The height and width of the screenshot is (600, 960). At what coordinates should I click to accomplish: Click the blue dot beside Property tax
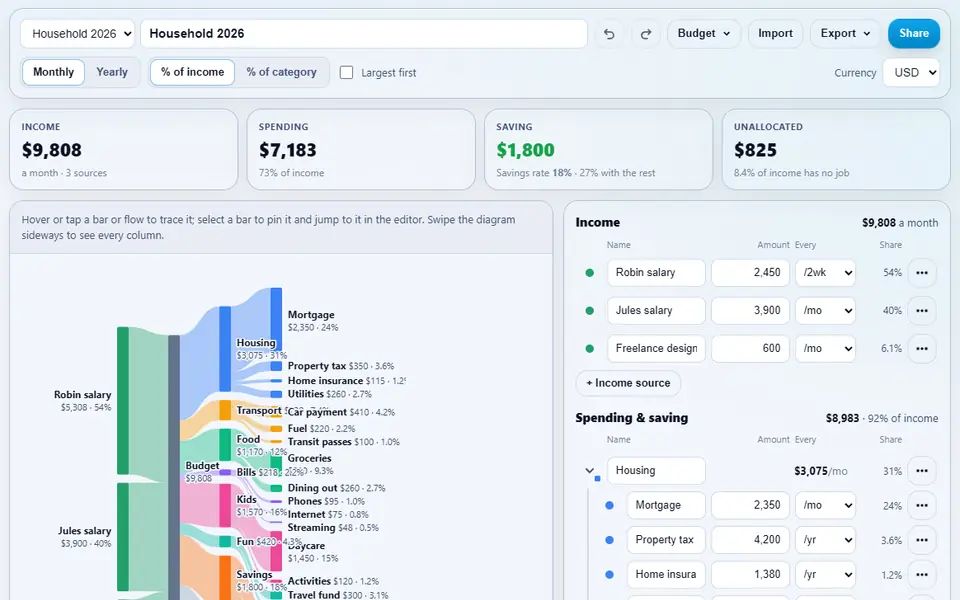(609, 540)
